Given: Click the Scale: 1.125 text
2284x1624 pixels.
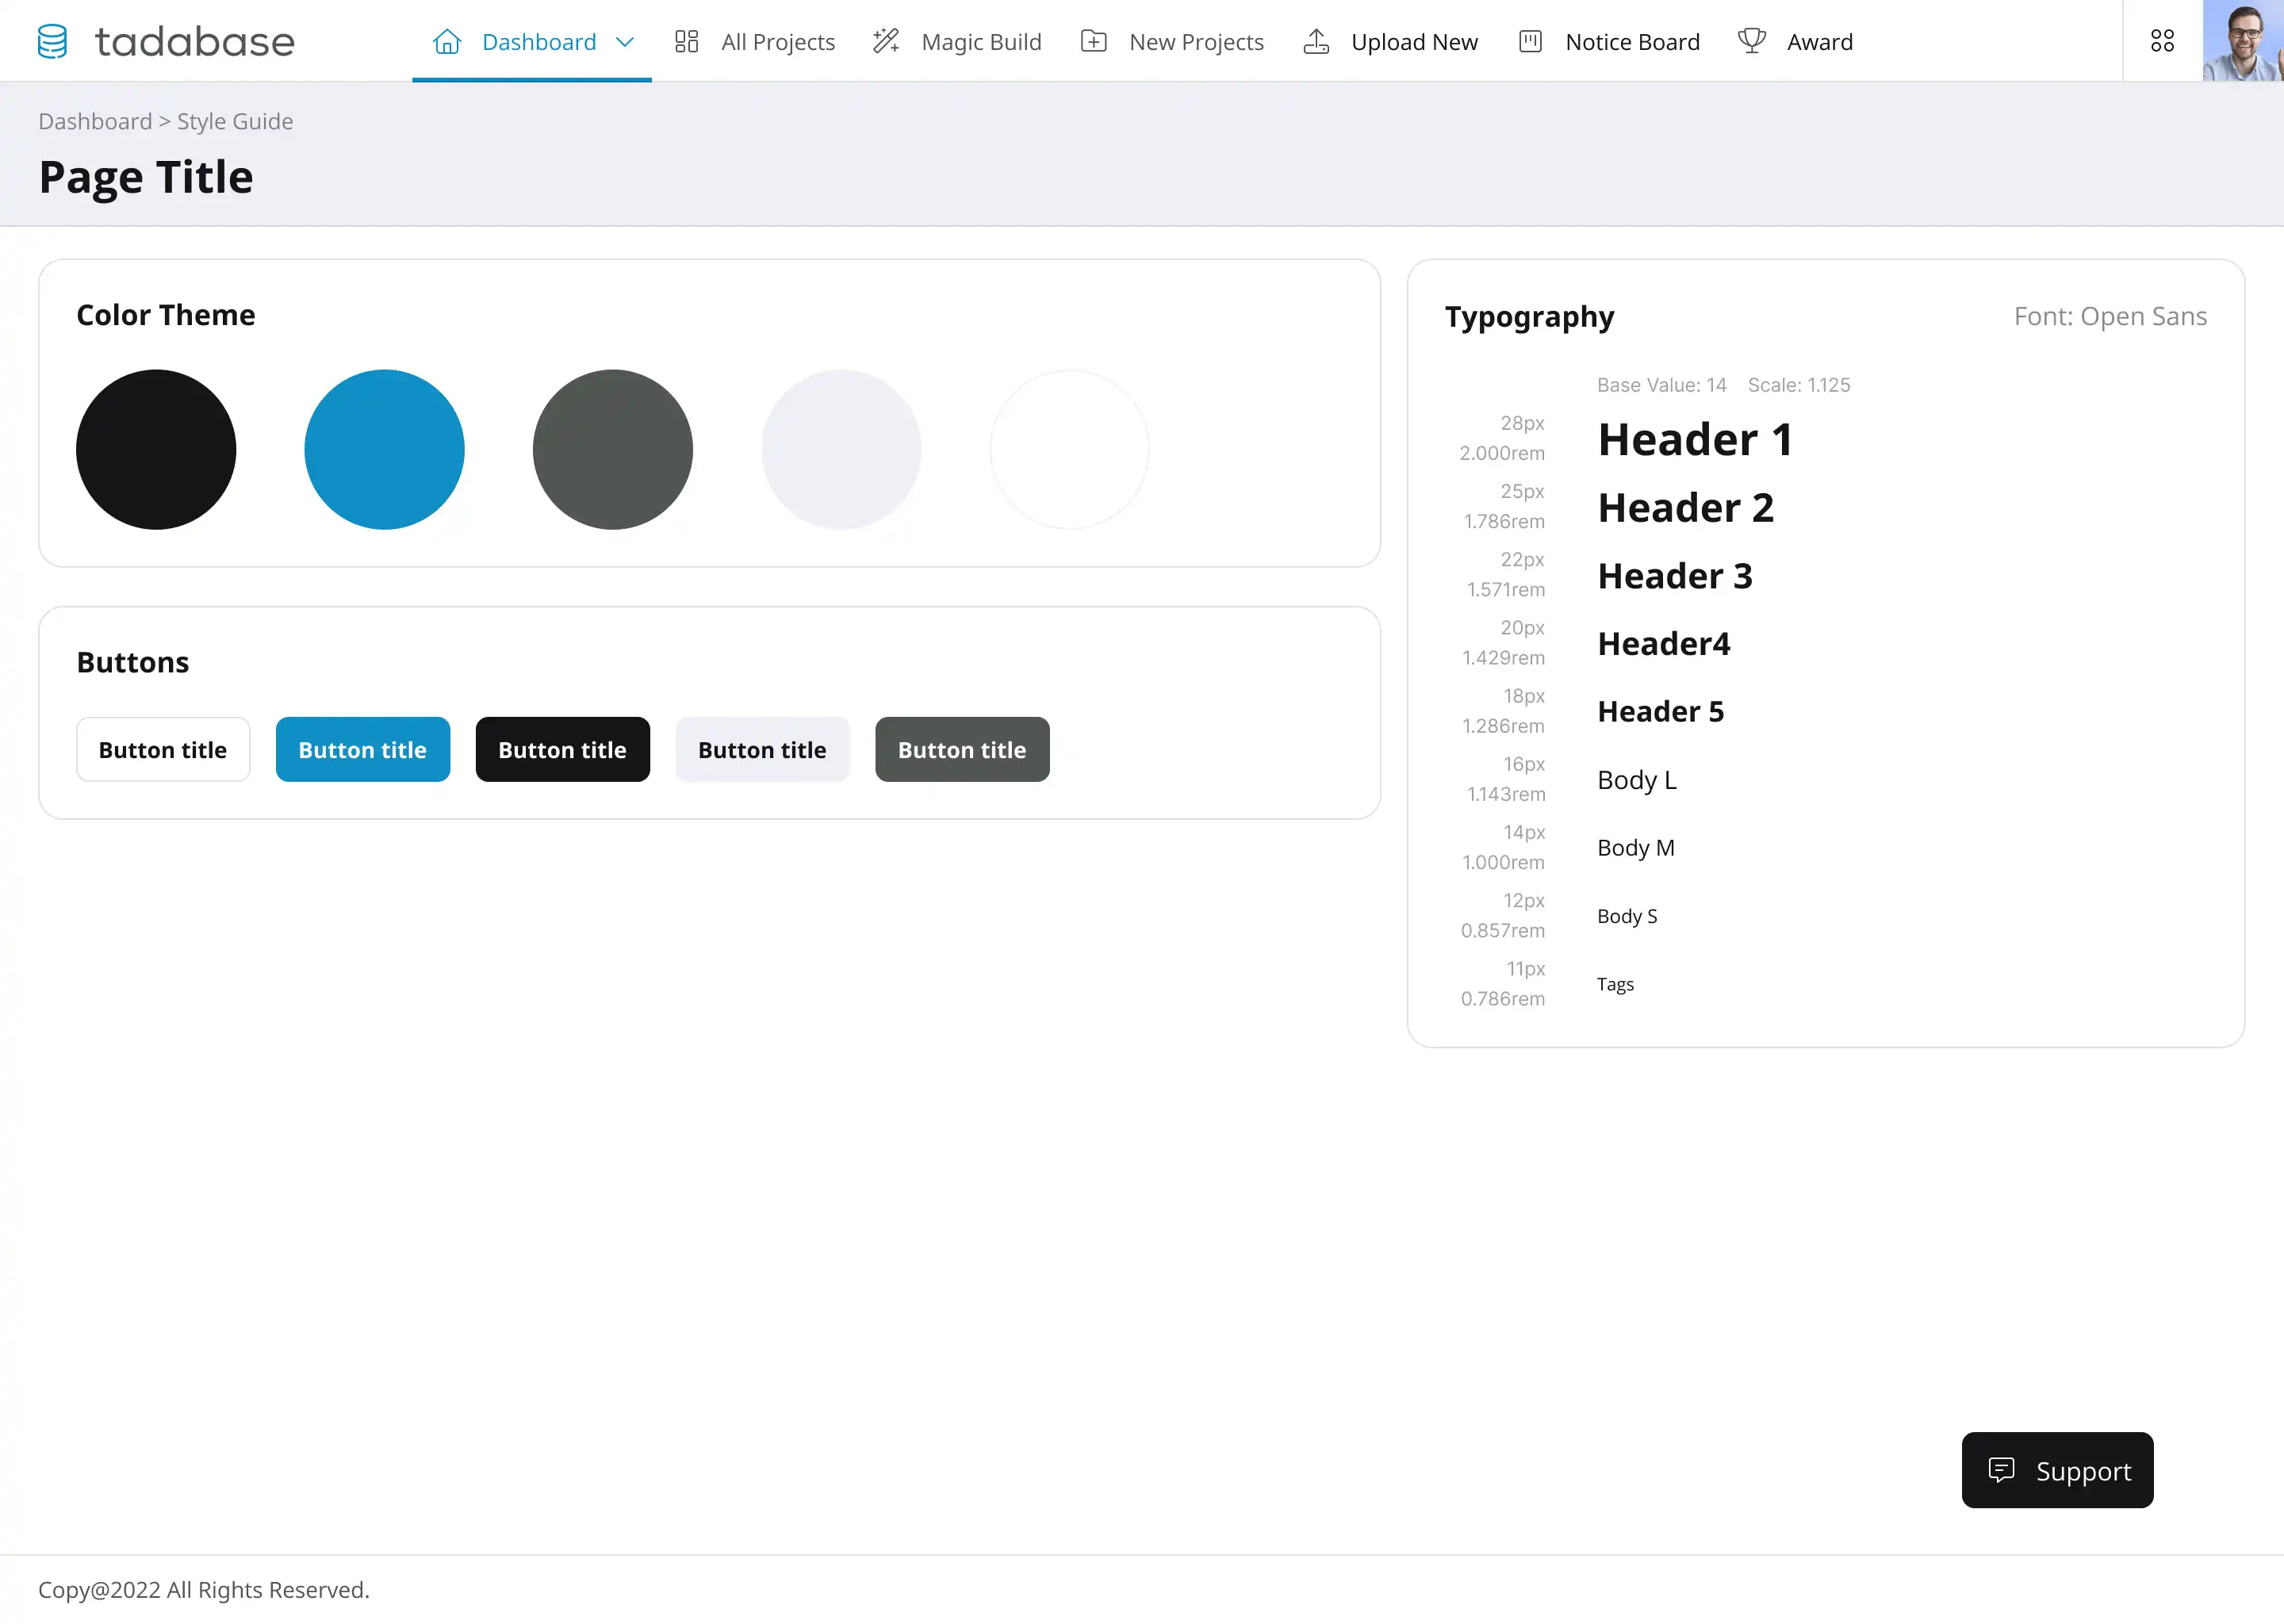Looking at the screenshot, I should tap(1799, 385).
